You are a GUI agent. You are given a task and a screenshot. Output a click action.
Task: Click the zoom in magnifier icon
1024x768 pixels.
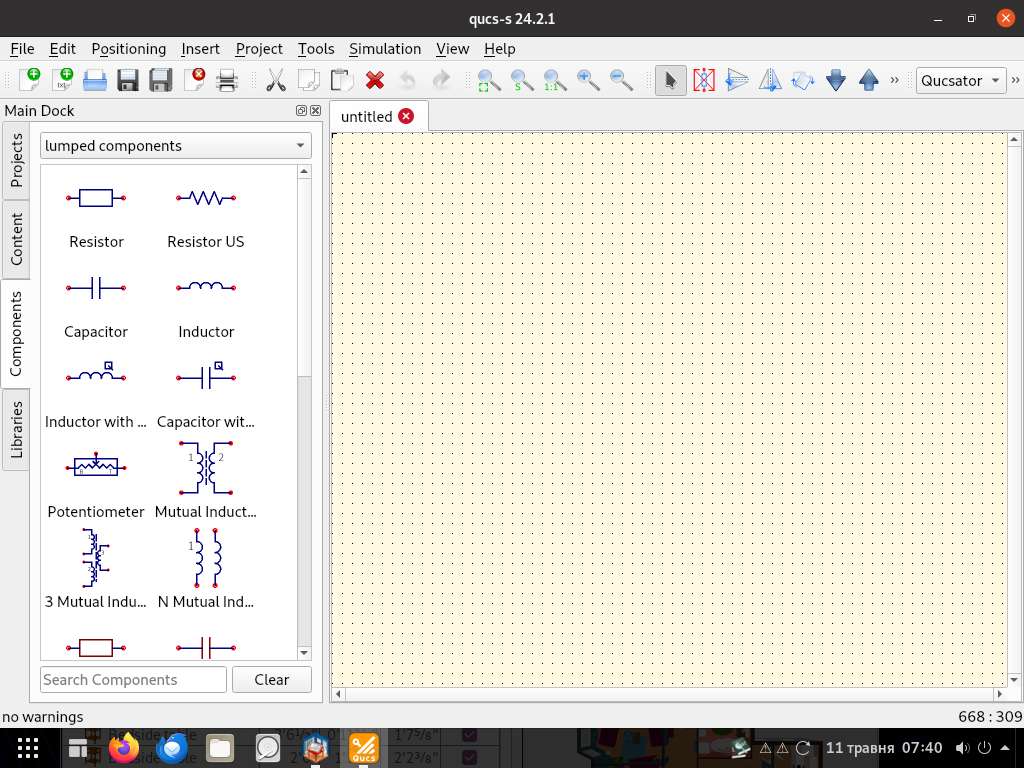pyautogui.click(x=588, y=80)
